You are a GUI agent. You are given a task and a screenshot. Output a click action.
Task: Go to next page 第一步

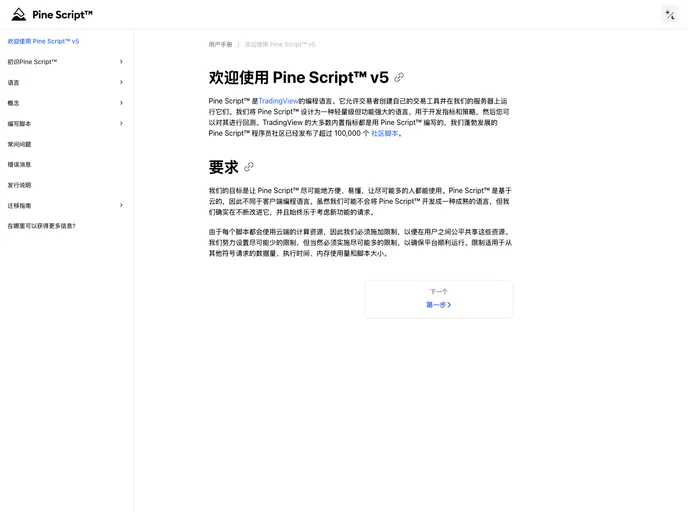439,299
